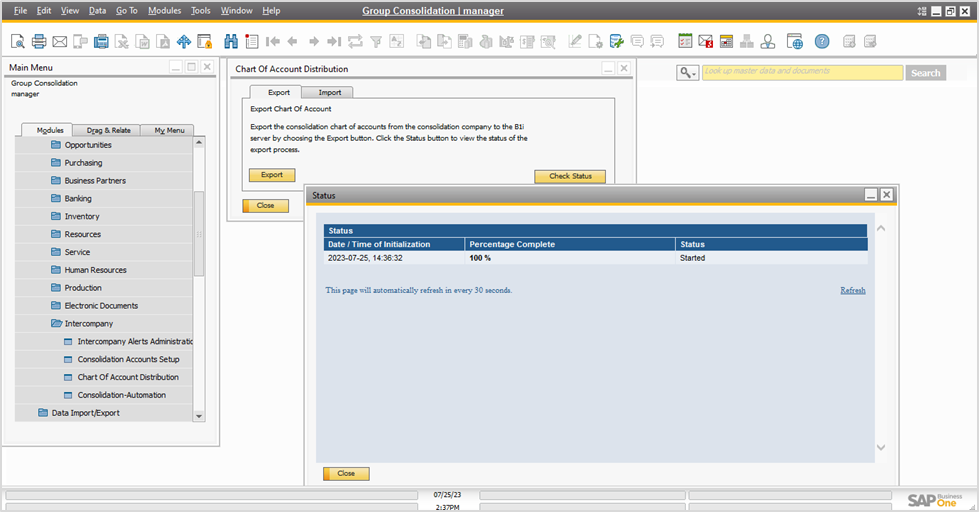Click the Print Preview toolbar icon
This screenshot has width=979, height=512.
tap(18, 42)
